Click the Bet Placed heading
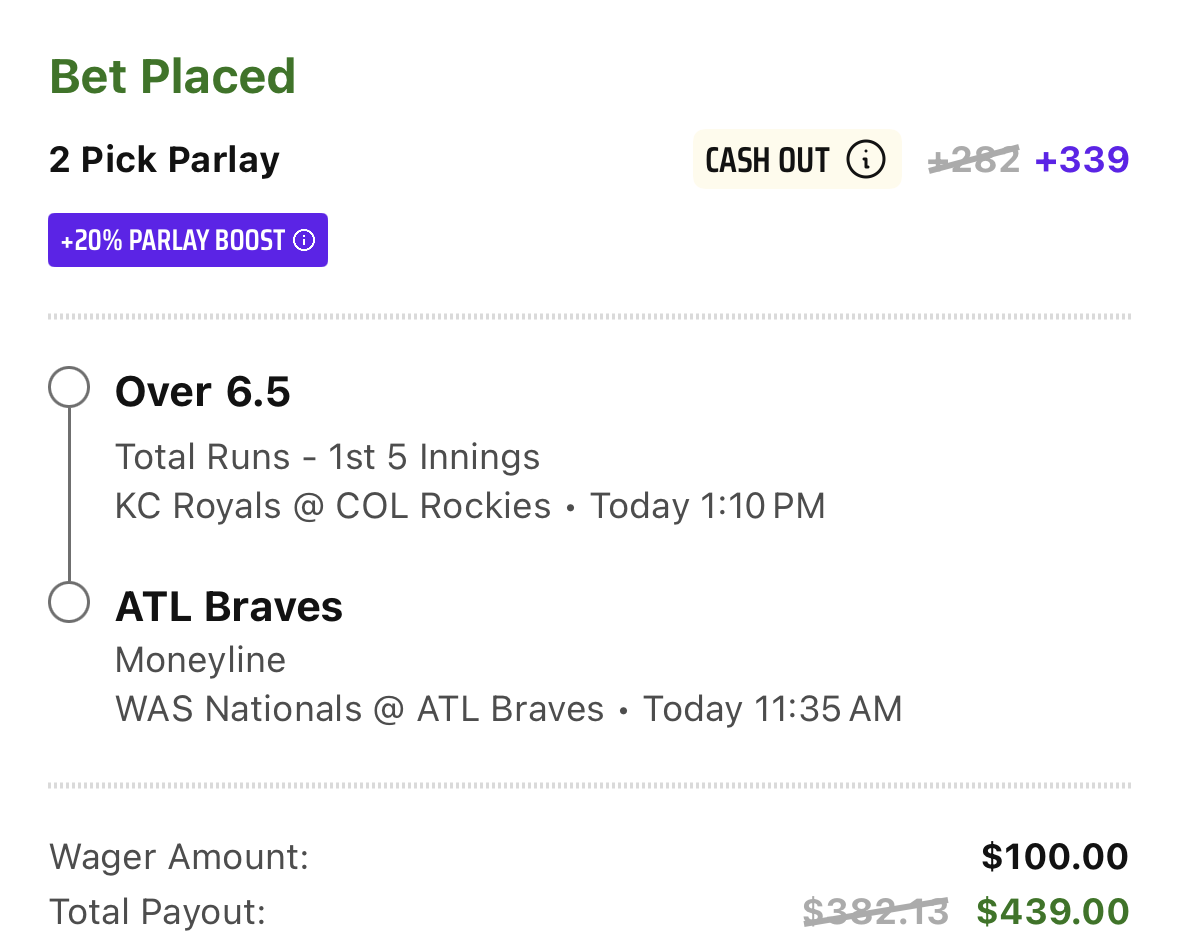The width and height of the screenshot is (1179, 952). click(x=172, y=77)
